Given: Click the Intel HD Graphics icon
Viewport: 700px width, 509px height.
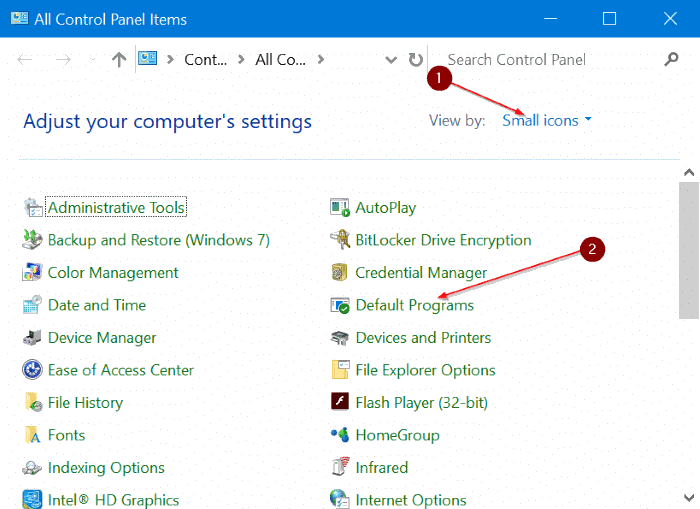Looking at the screenshot, I should [32, 499].
